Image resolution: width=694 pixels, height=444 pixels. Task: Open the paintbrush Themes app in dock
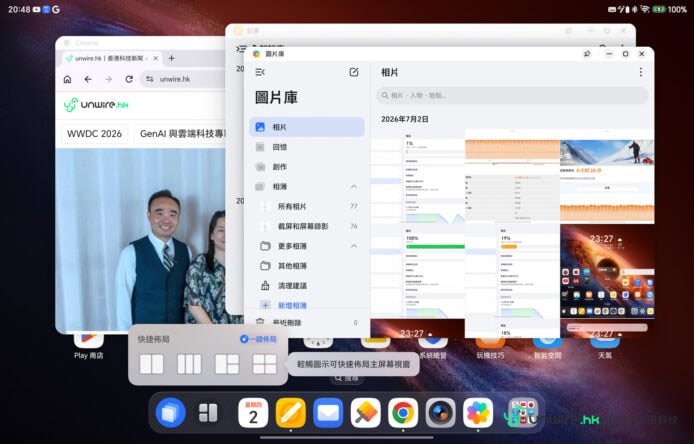click(x=366, y=413)
